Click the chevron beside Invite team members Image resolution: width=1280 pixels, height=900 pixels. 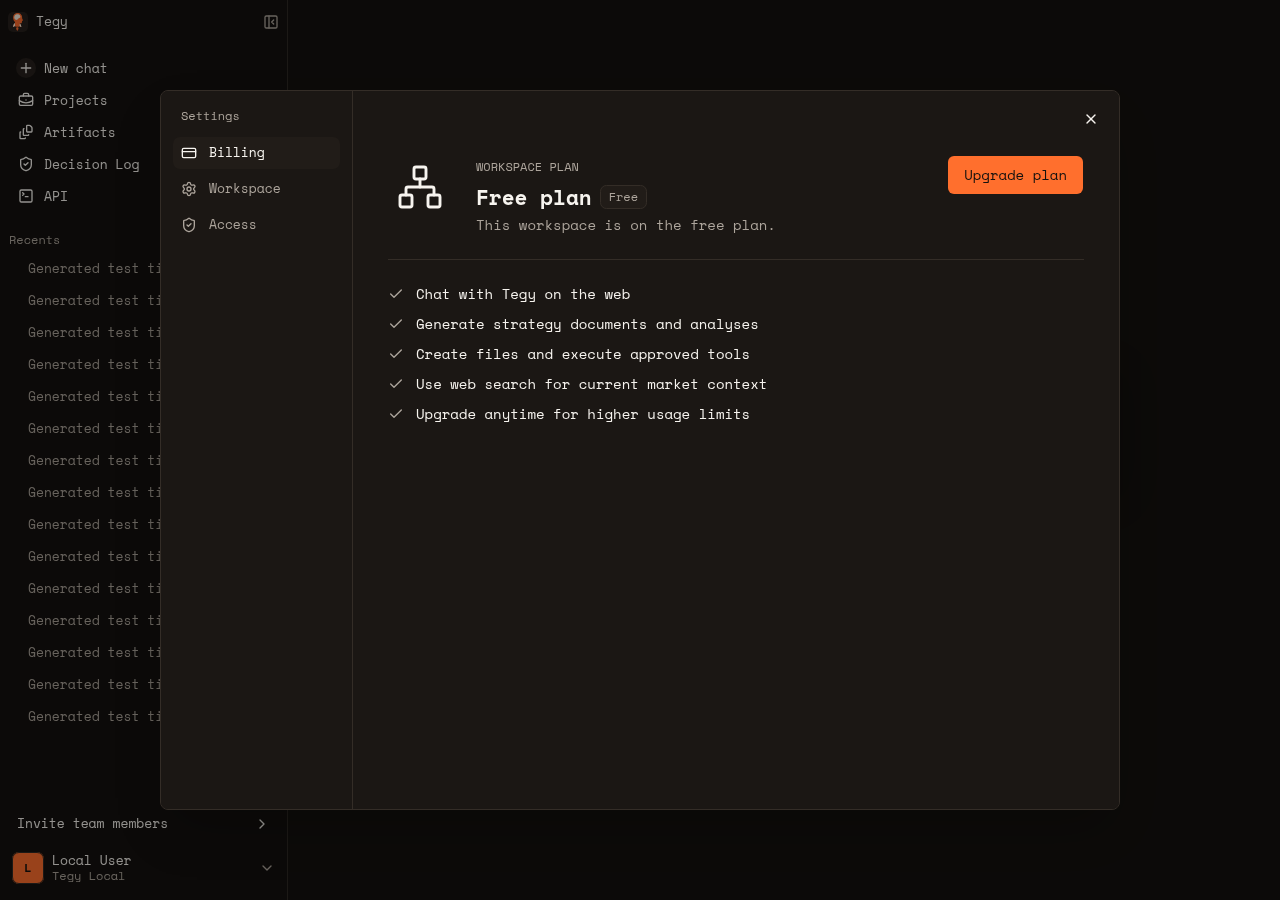(262, 824)
